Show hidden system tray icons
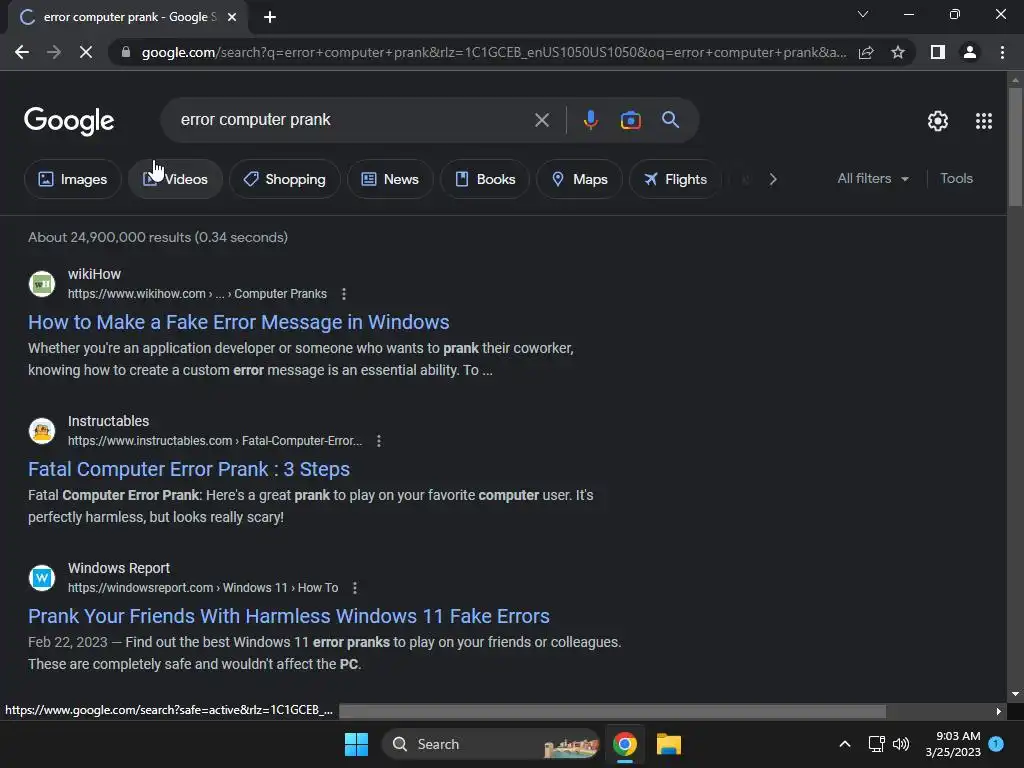The image size is (1024, 768). [844, 744]
